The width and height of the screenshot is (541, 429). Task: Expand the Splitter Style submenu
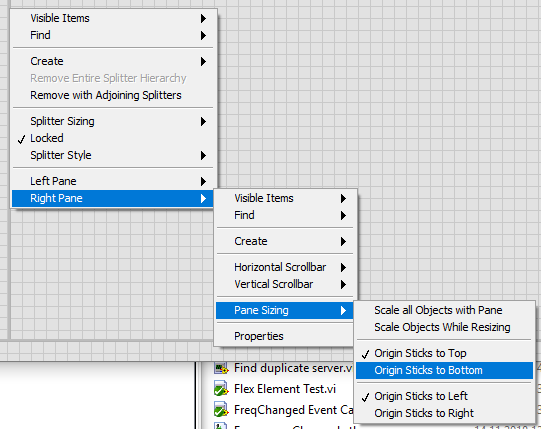click(112, 155)
